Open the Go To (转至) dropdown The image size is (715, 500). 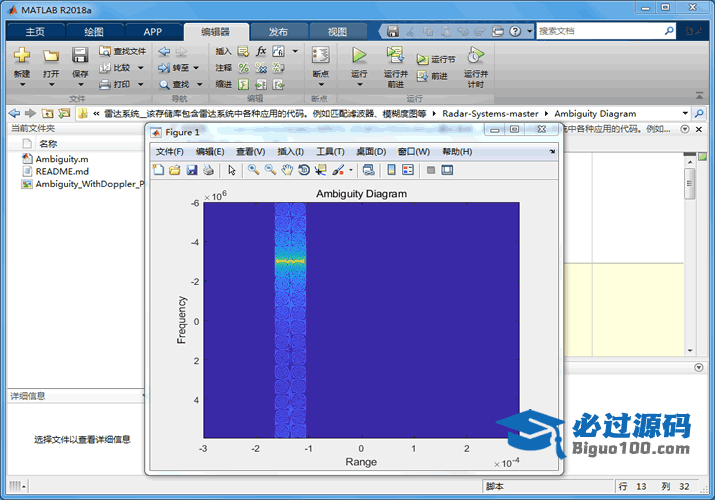click(196, 68)
